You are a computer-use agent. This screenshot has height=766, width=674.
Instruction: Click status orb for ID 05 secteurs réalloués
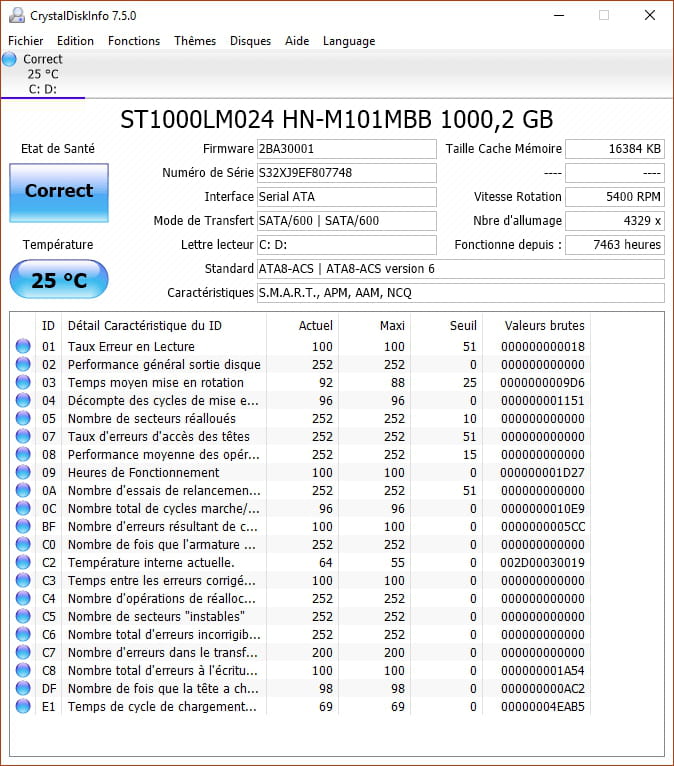pyautogui.click(x=23, y=418)
